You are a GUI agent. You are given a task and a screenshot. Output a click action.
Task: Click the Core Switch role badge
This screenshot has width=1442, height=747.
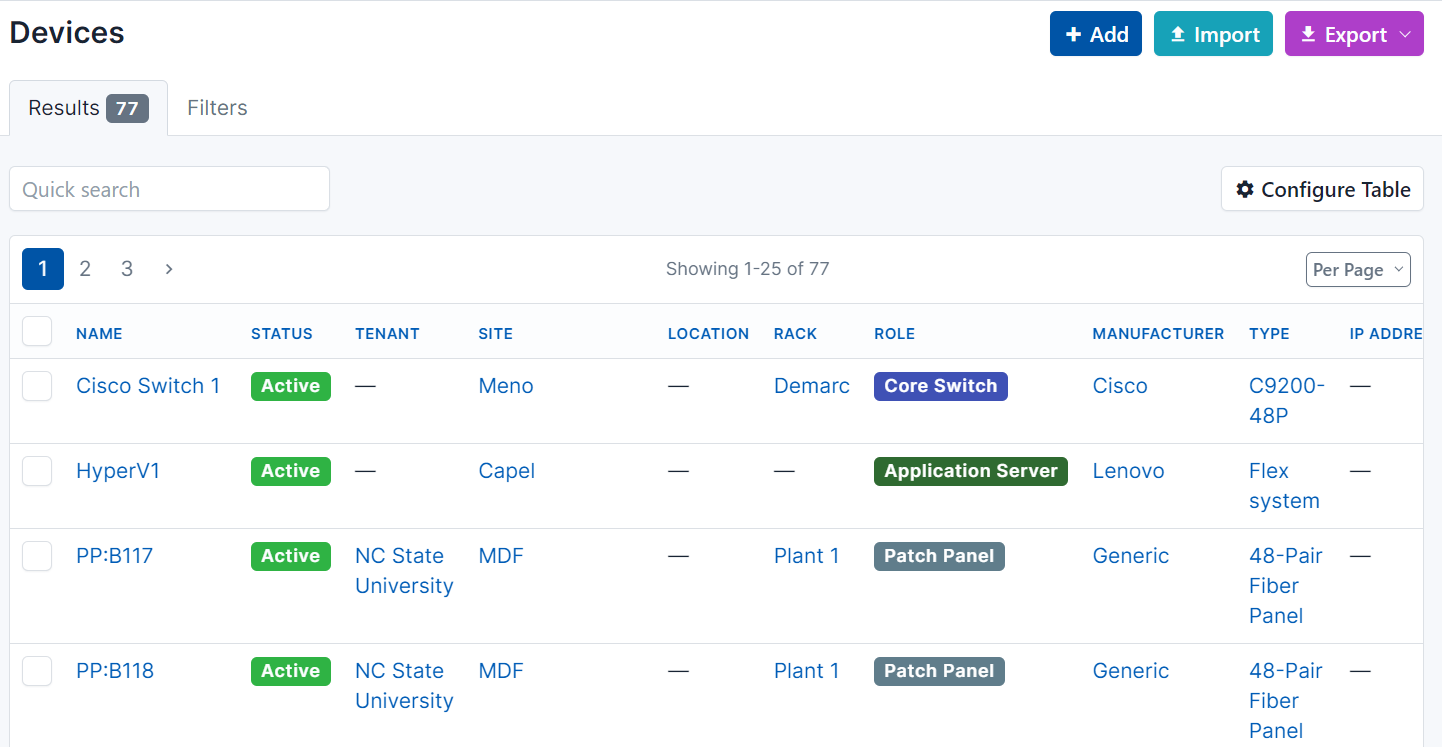[940, 386]
